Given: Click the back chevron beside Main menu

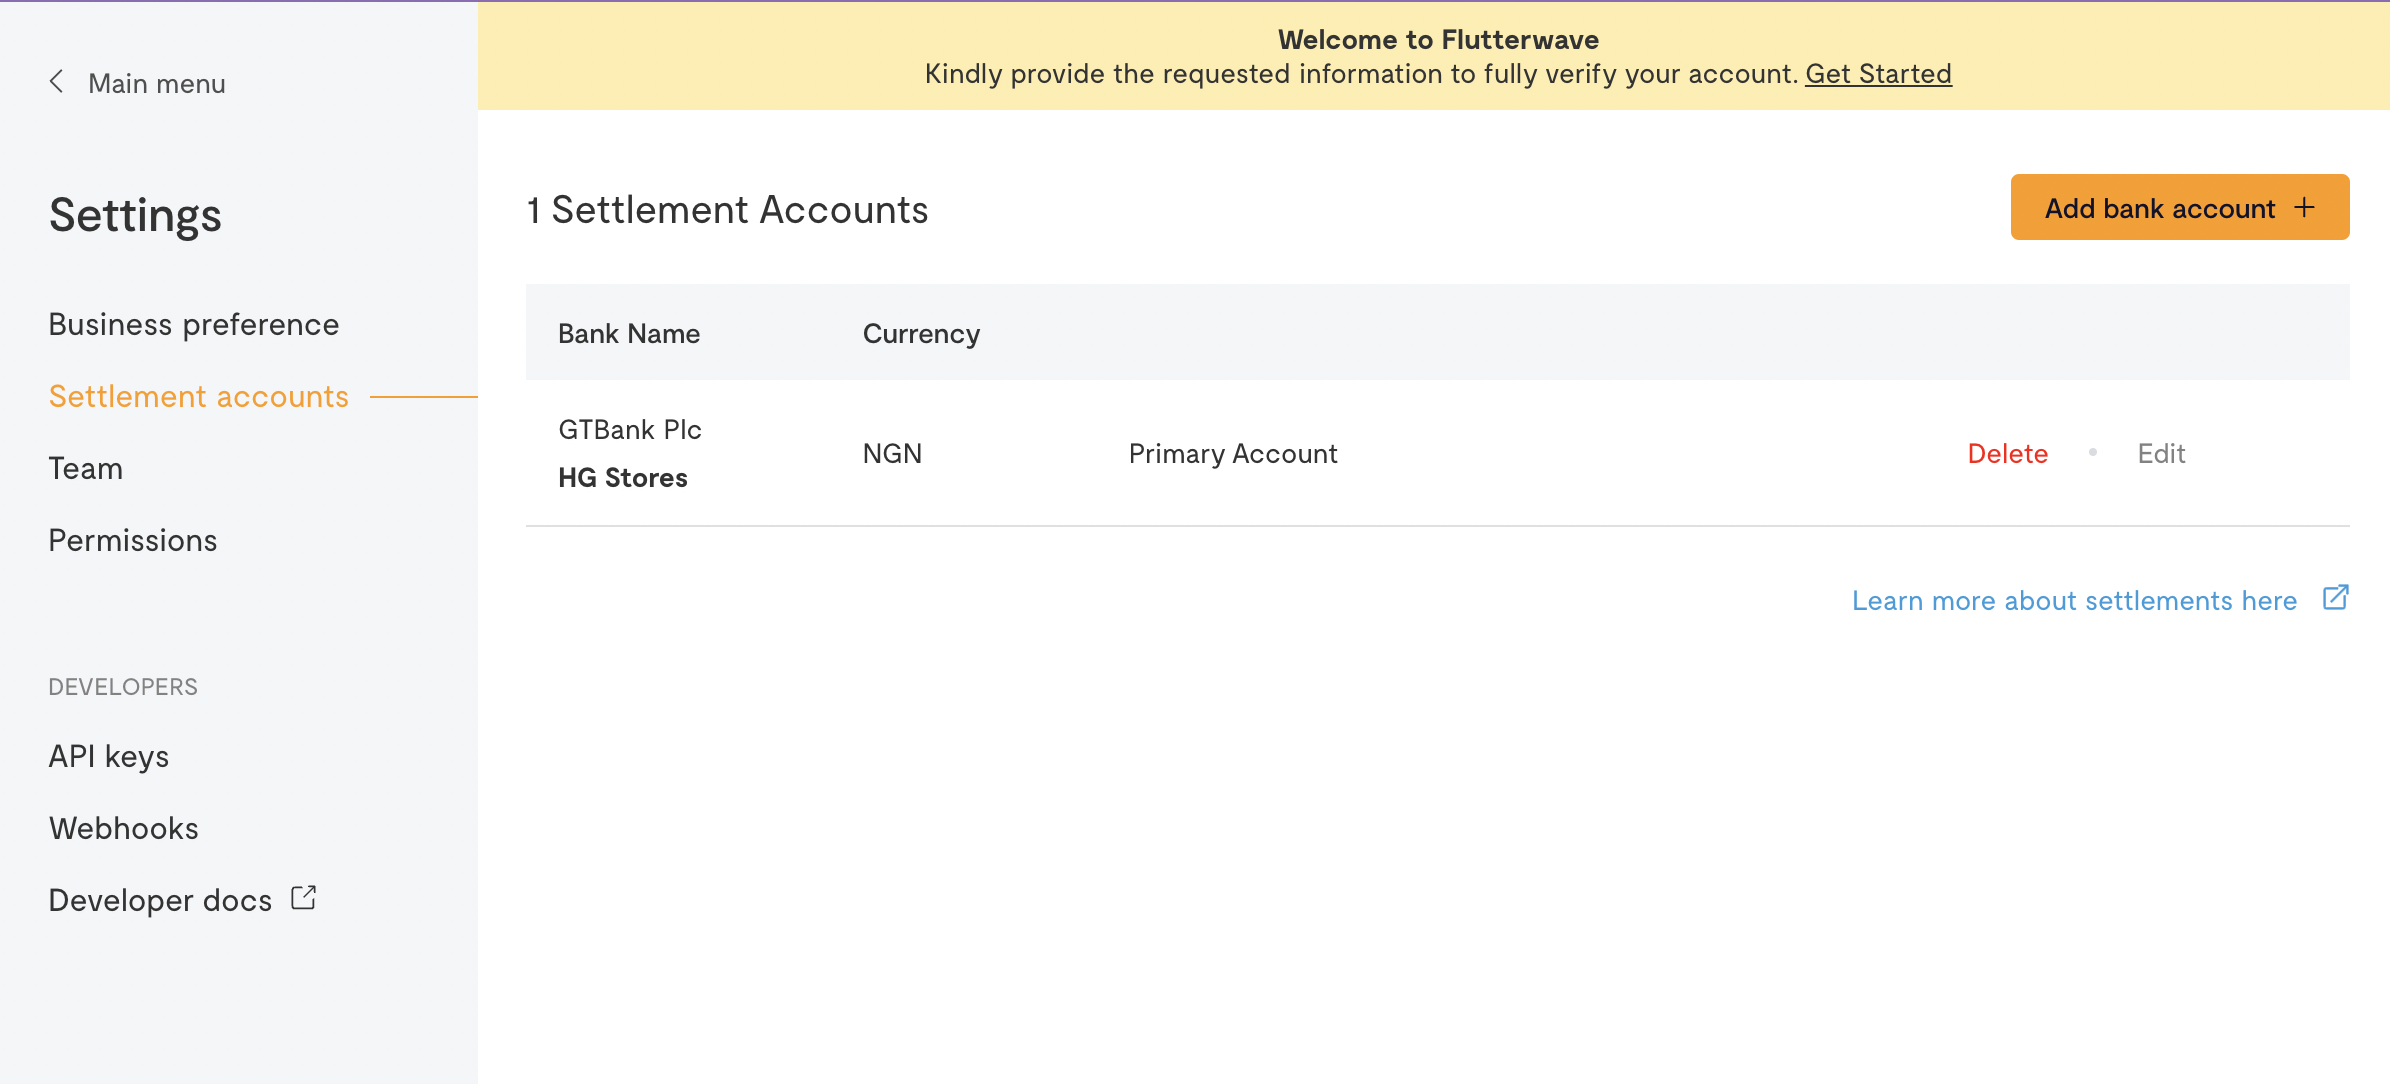Looking at the screenshot, I should click(x=57, y=82).
